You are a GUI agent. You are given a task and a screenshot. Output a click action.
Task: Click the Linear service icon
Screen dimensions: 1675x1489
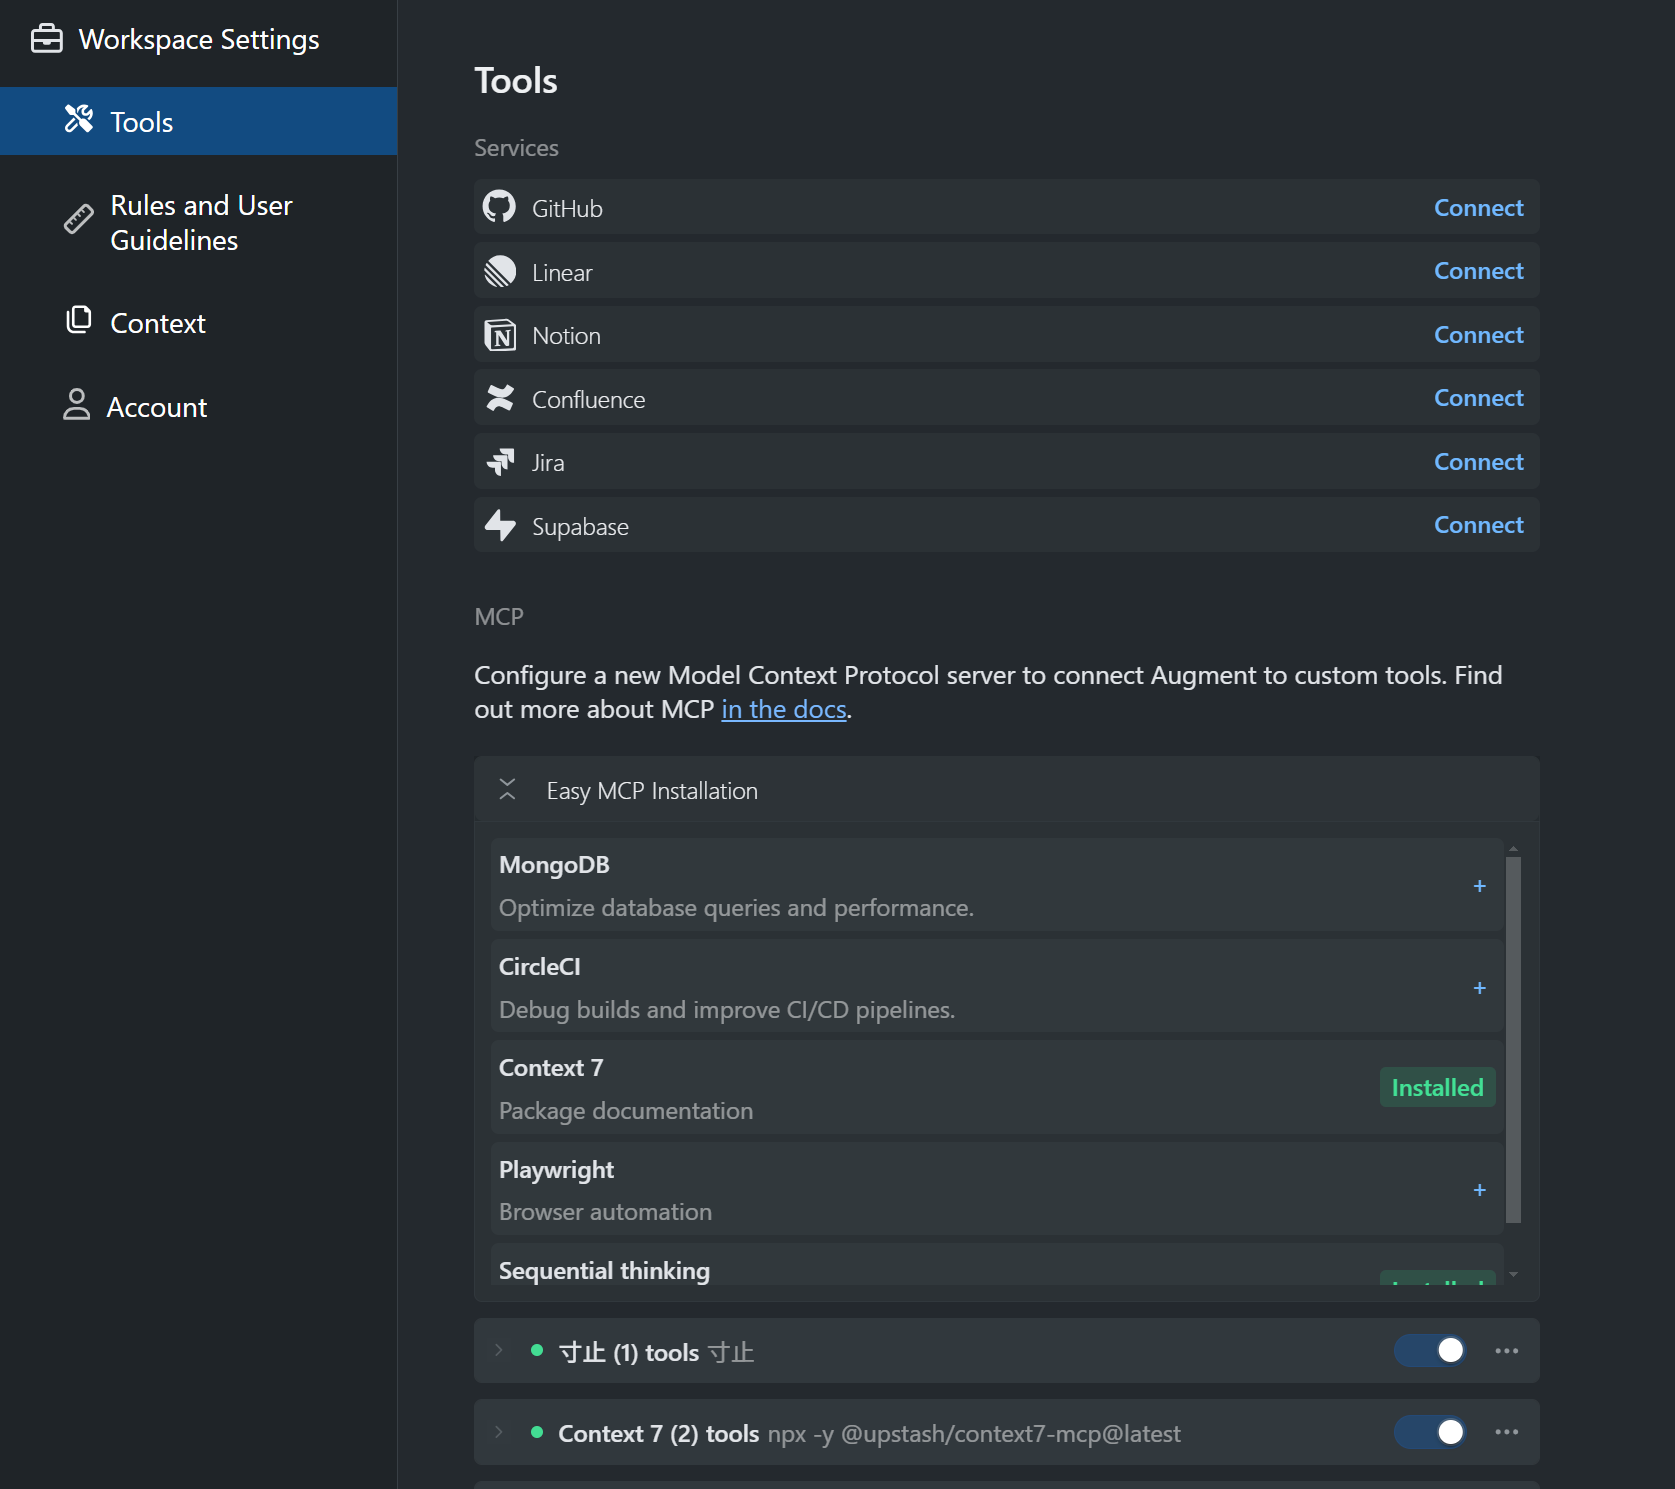click(x=499, y=271)
